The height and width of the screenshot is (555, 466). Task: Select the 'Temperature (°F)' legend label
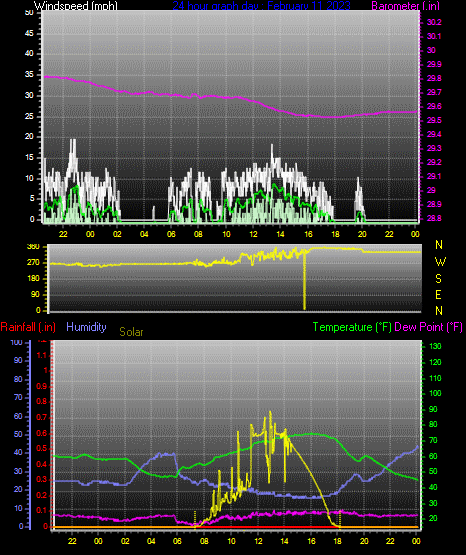(x=352, y=327)
